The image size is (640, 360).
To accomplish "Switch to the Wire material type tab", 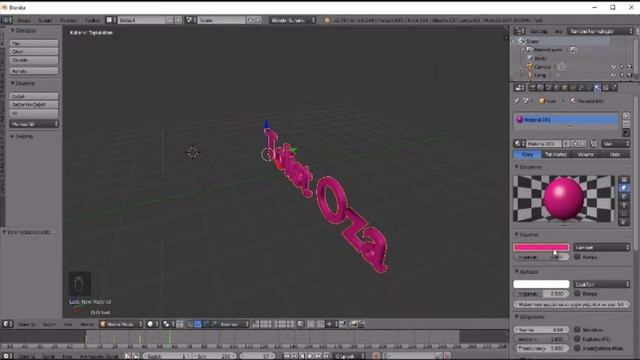I will pos(556,154).
